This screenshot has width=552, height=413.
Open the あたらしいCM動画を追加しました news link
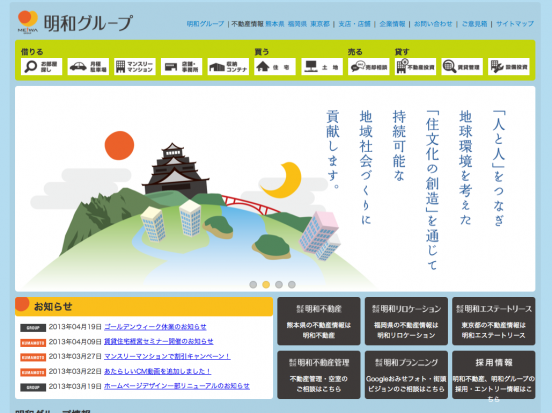[x=158, y=371]
